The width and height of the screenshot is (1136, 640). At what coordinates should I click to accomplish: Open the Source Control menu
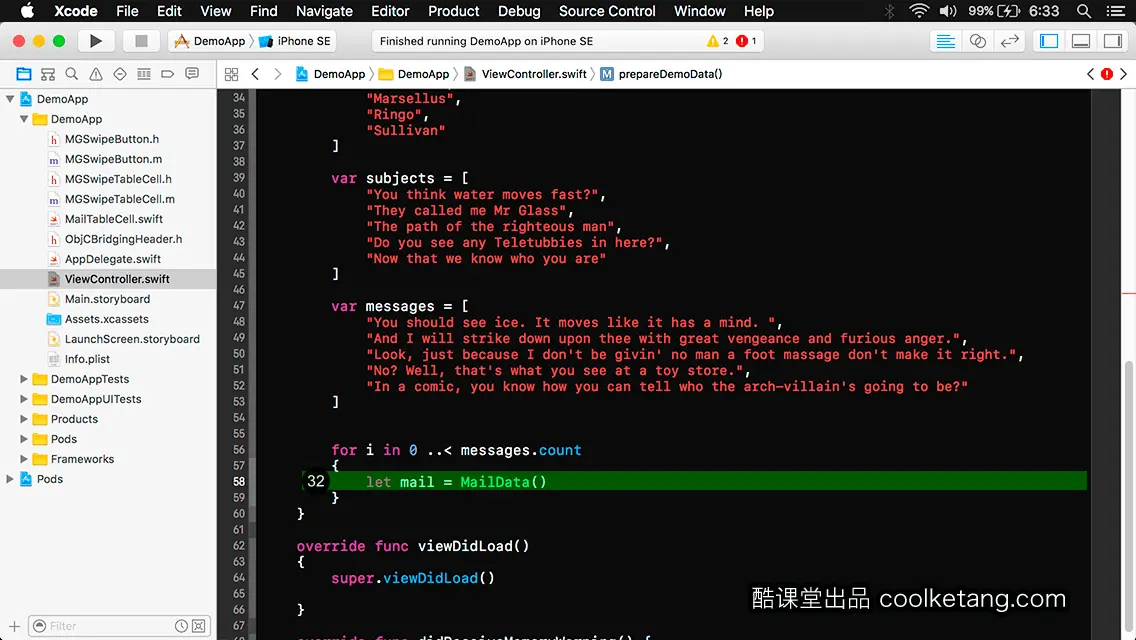[607, 11]
